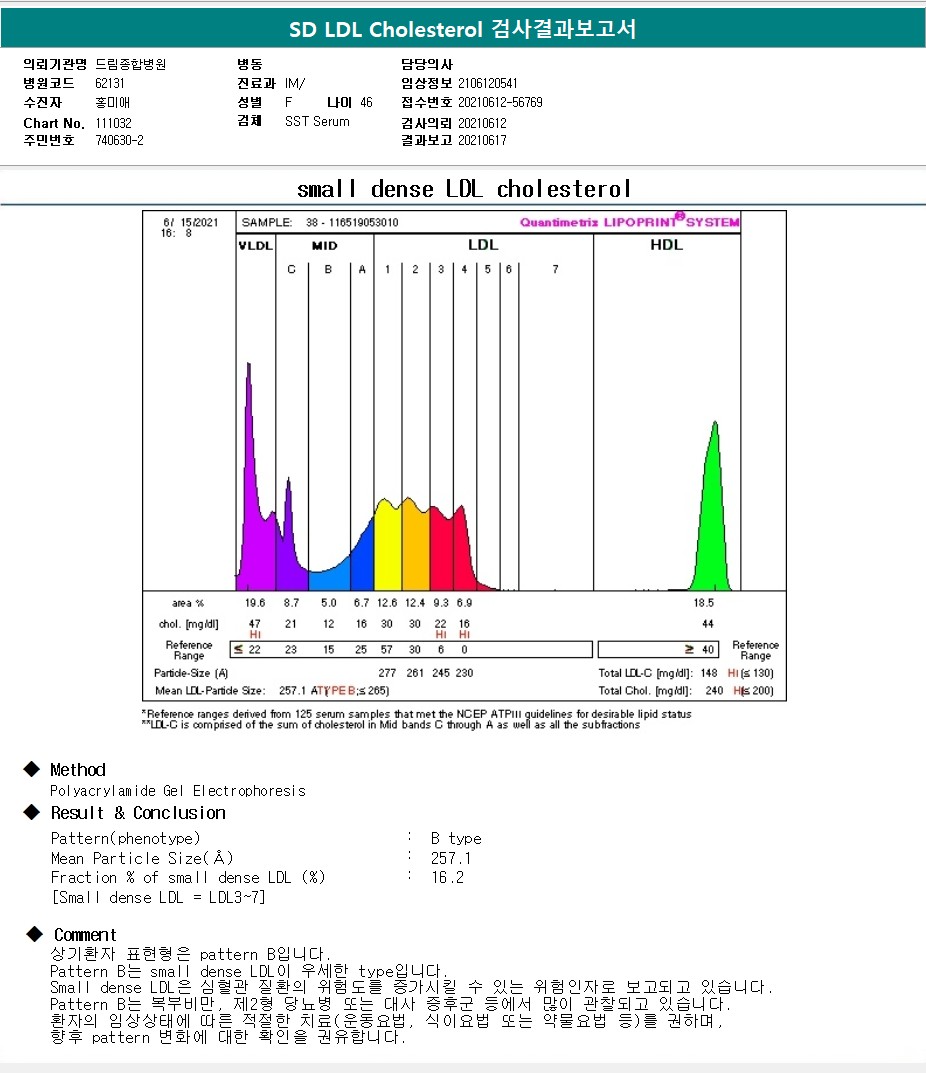This screenshot has height=1073, width=926.
Task: Select the hospital name '드림종합병원'
Action: 131,64
